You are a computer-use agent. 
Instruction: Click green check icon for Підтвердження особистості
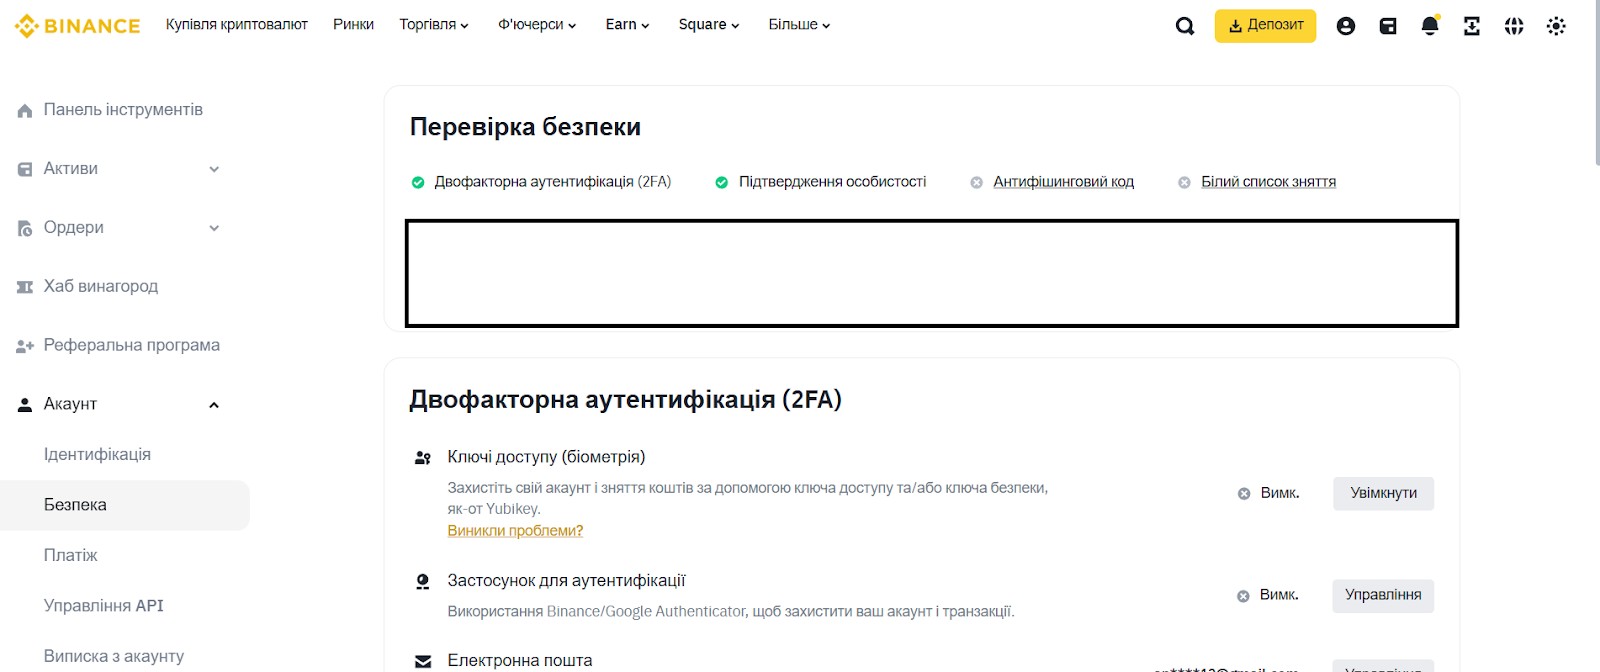[721, 182]
